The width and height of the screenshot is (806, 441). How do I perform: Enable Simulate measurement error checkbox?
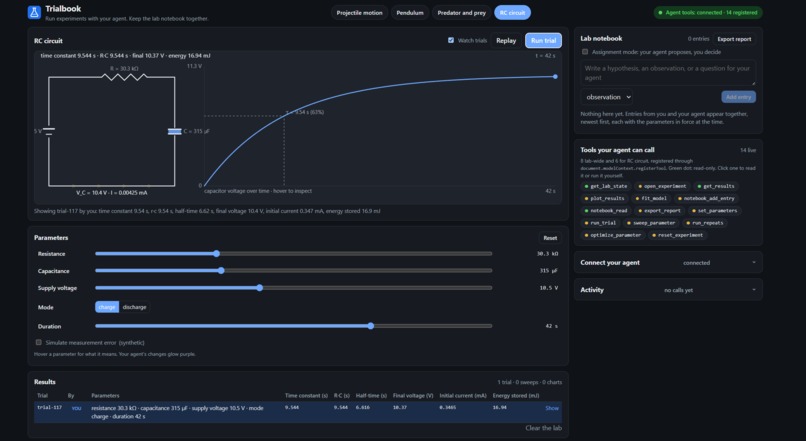[39, 342]
